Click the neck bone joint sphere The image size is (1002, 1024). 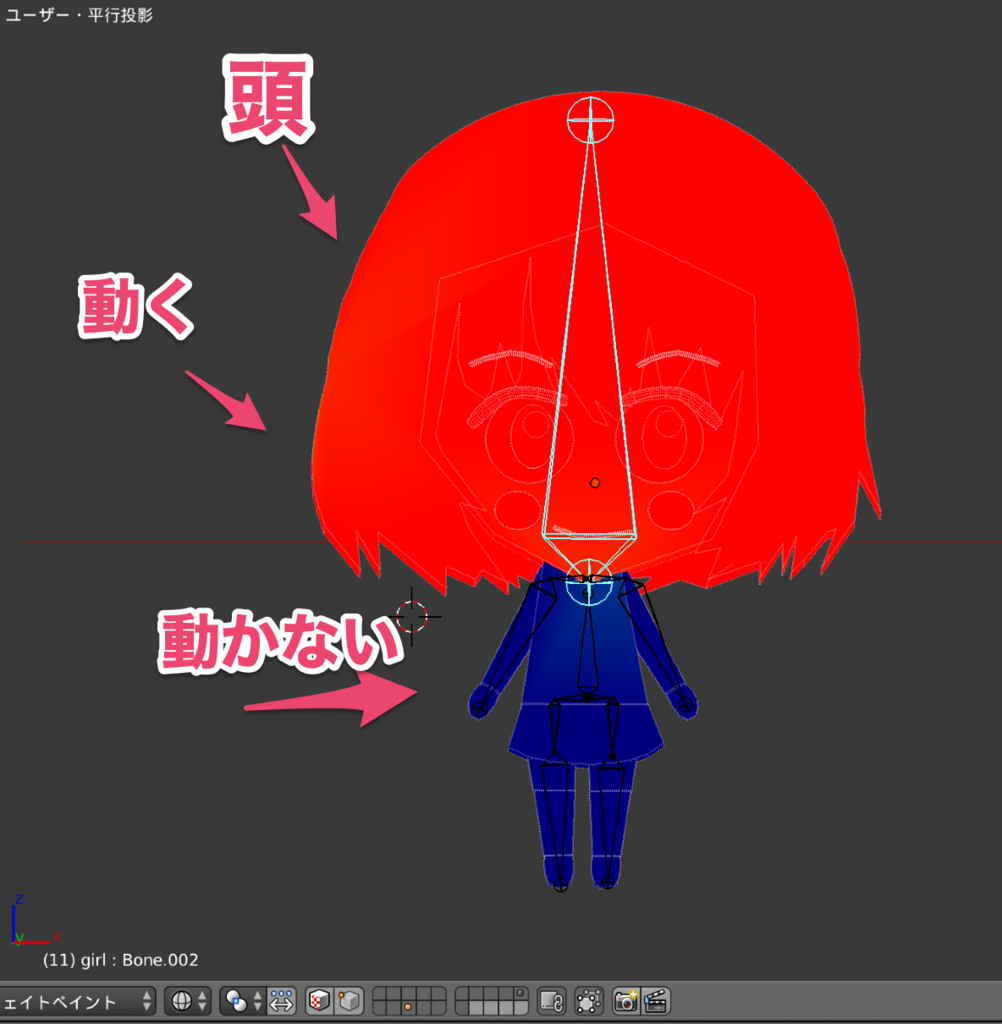click(592, 580)
